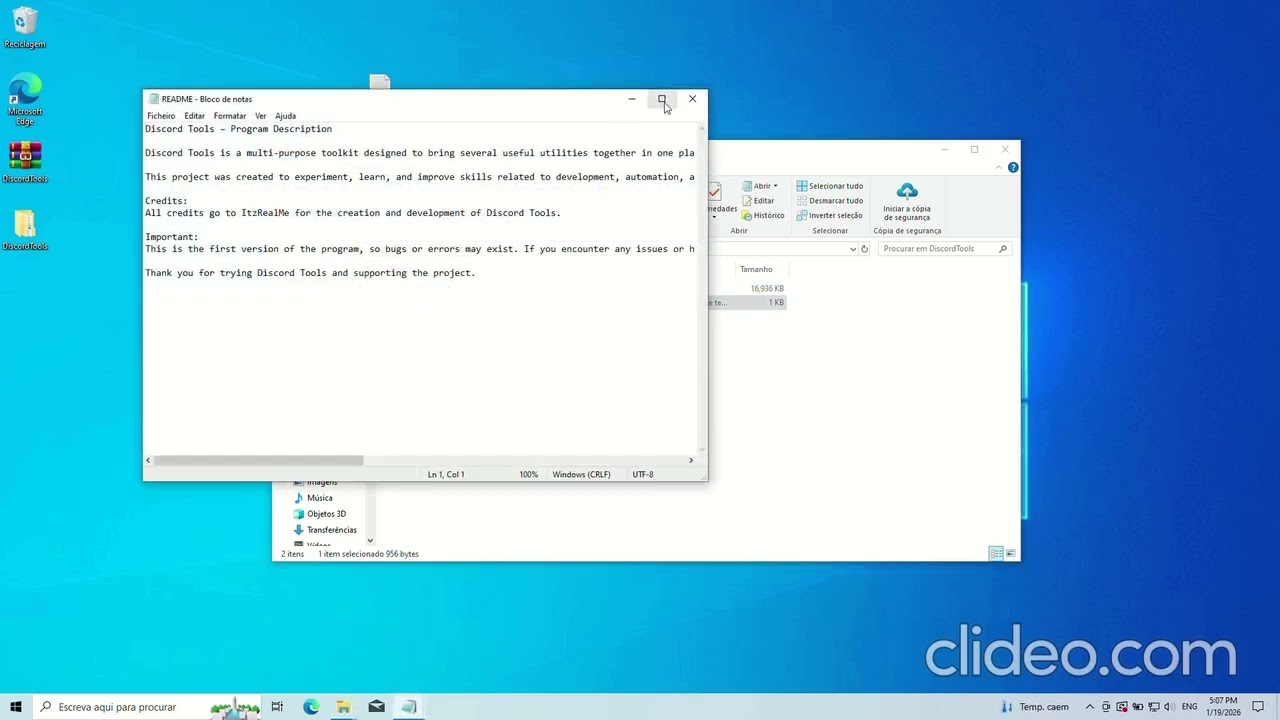Close the README Notepad window
Image resolution: width=1280 pixels, height=720 pixels.
pos(692,99)
